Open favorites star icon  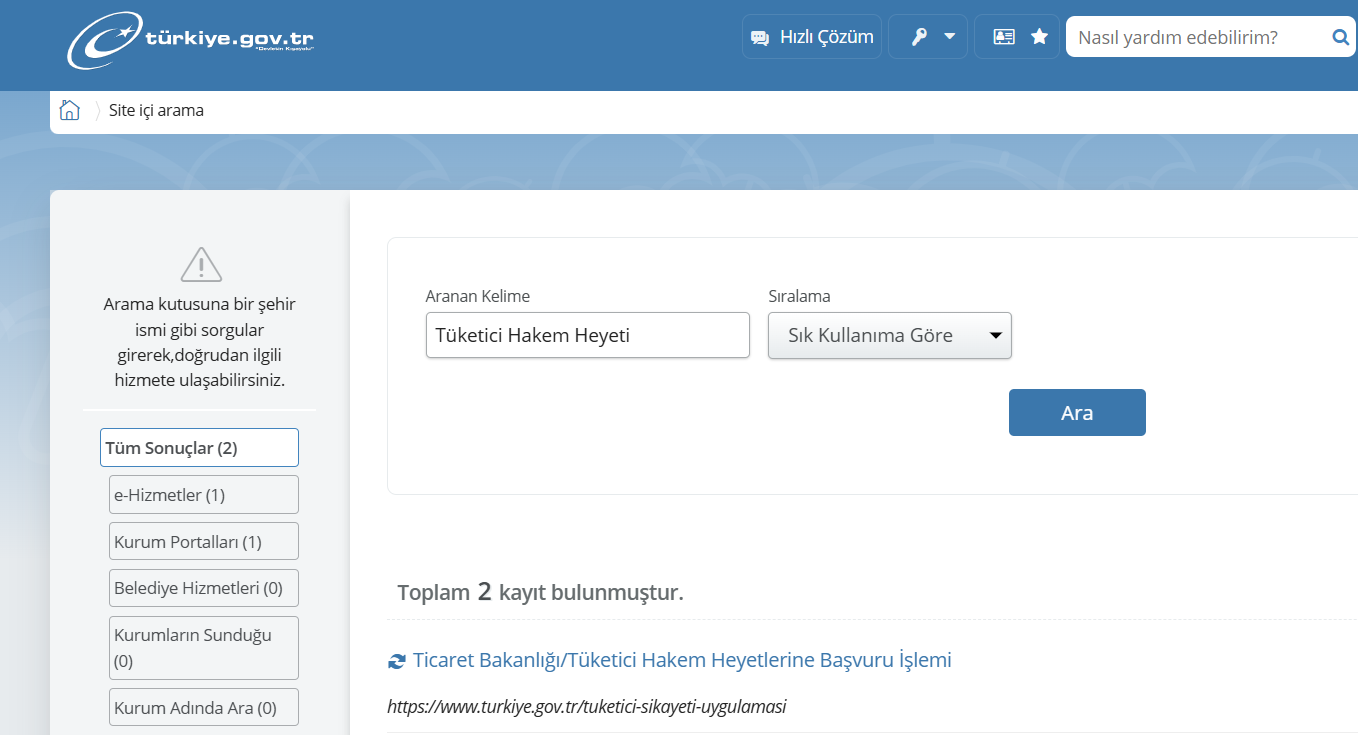coord(1039,37)
